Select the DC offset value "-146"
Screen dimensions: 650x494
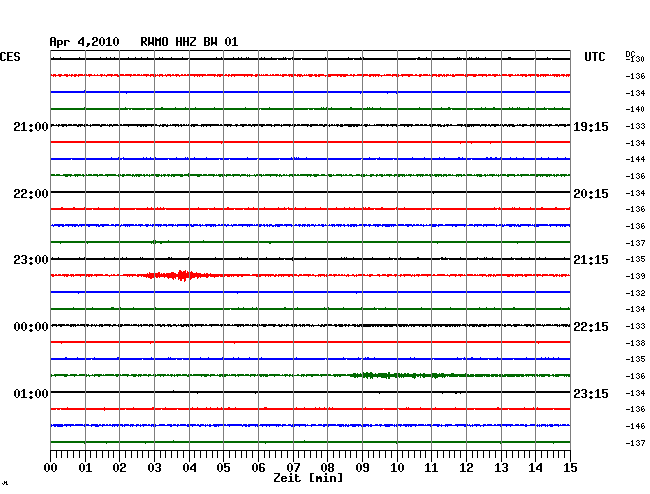point(635,426)
